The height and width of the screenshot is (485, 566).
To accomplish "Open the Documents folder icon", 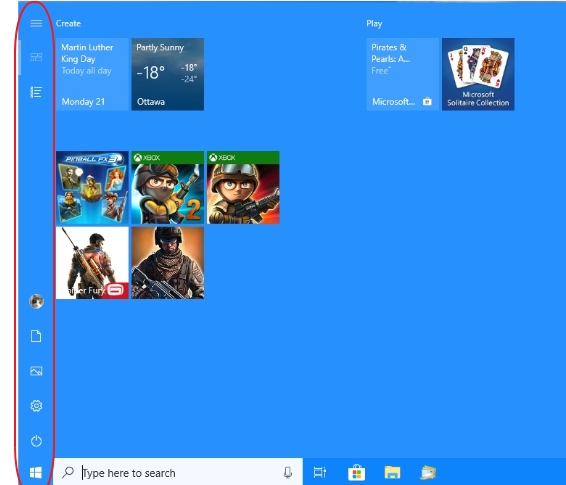I will 36,336.
